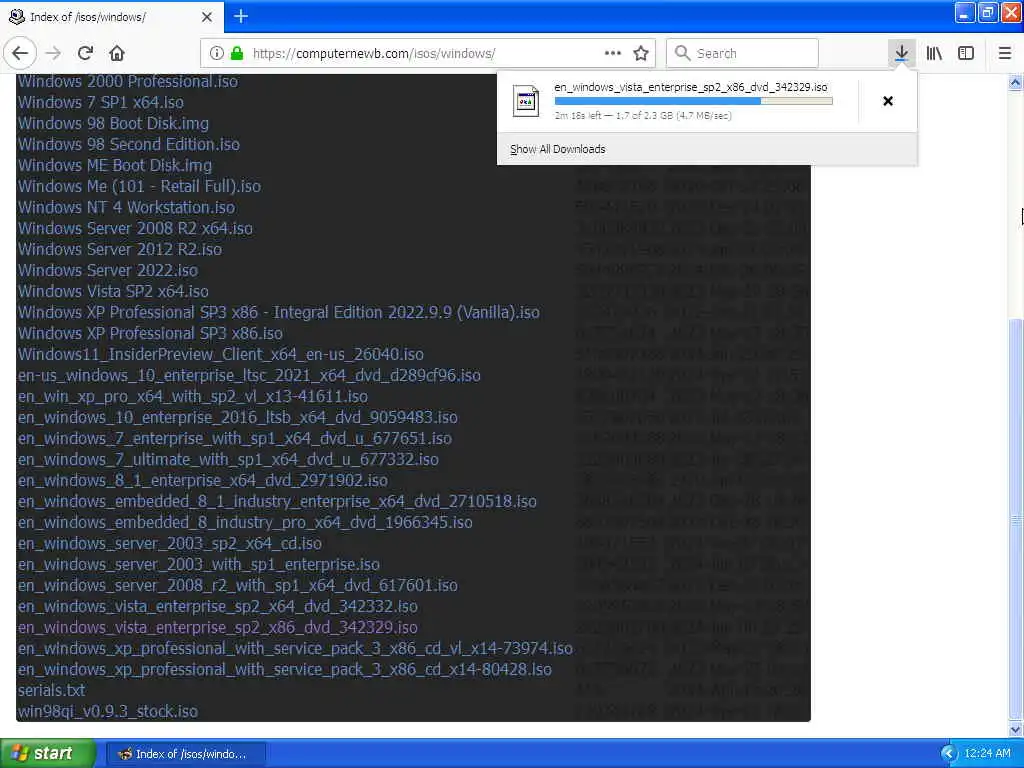Open en_windows_server_2008_r2_with_sp1 ISO link
Viewport: 1024px width, 768px height.
(x=238, y=585)
